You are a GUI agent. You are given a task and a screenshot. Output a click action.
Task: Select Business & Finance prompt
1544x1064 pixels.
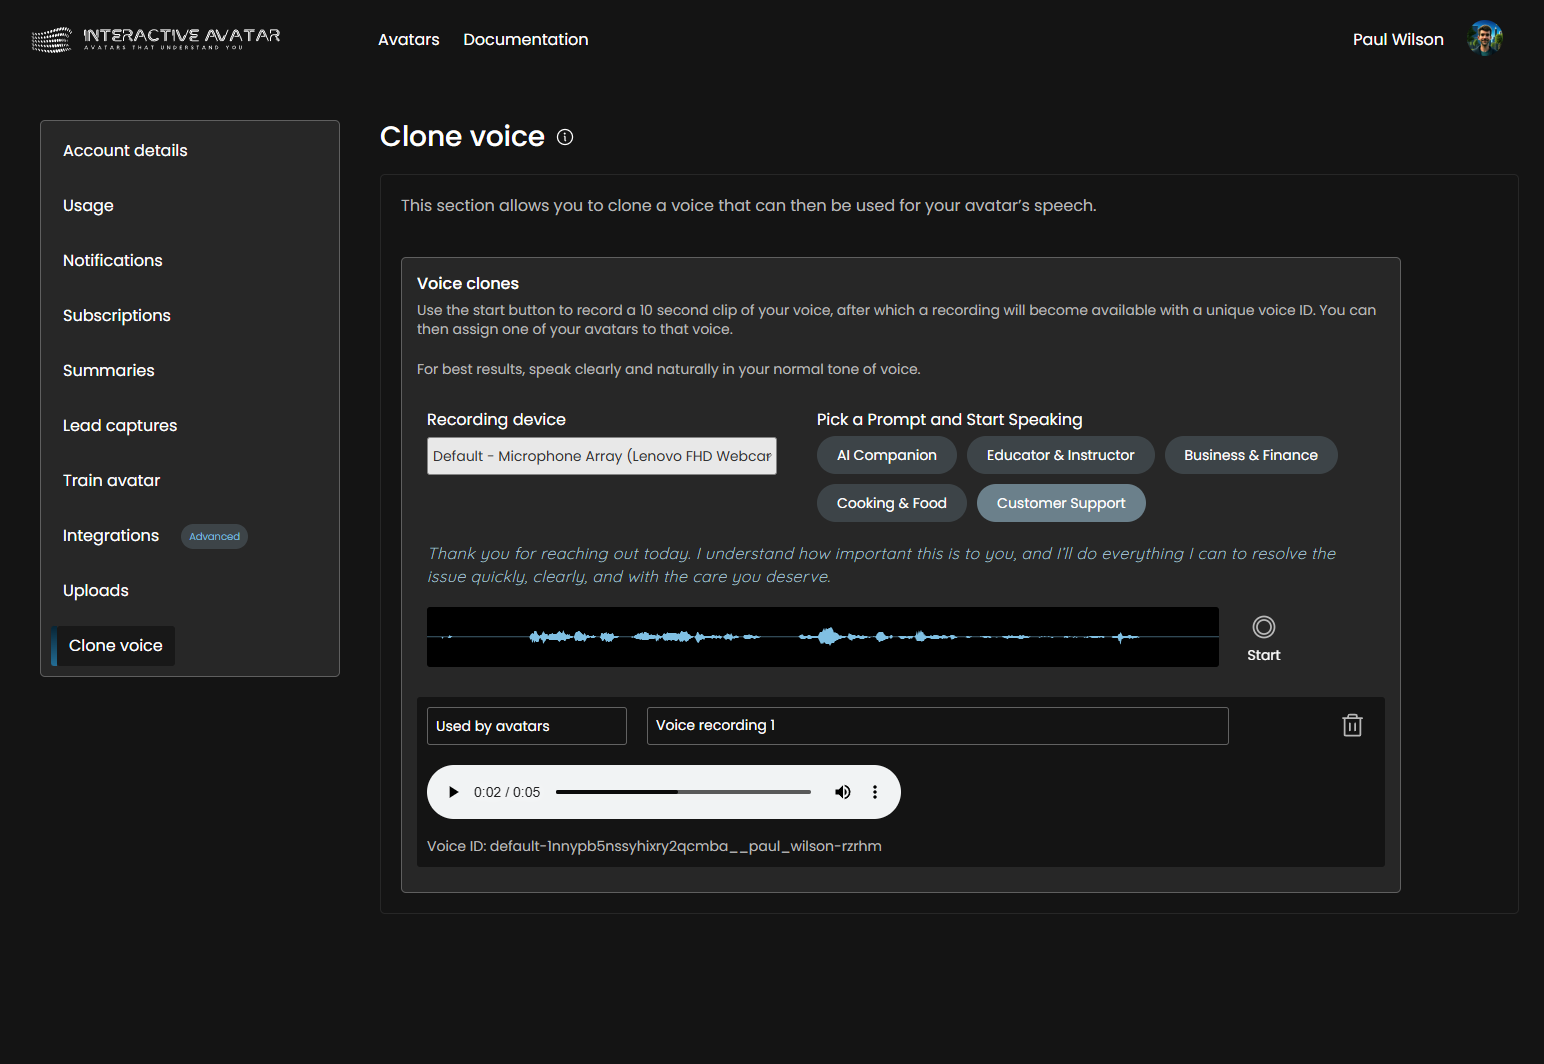[x=1250, y=455]
